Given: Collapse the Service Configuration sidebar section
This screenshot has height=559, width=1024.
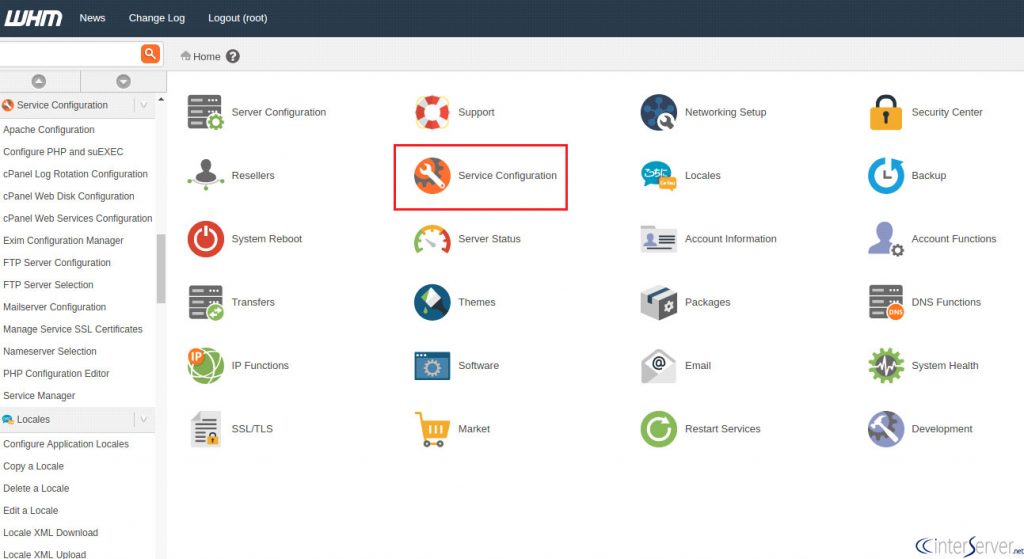Looking at the screenshot, I should 144,105.
